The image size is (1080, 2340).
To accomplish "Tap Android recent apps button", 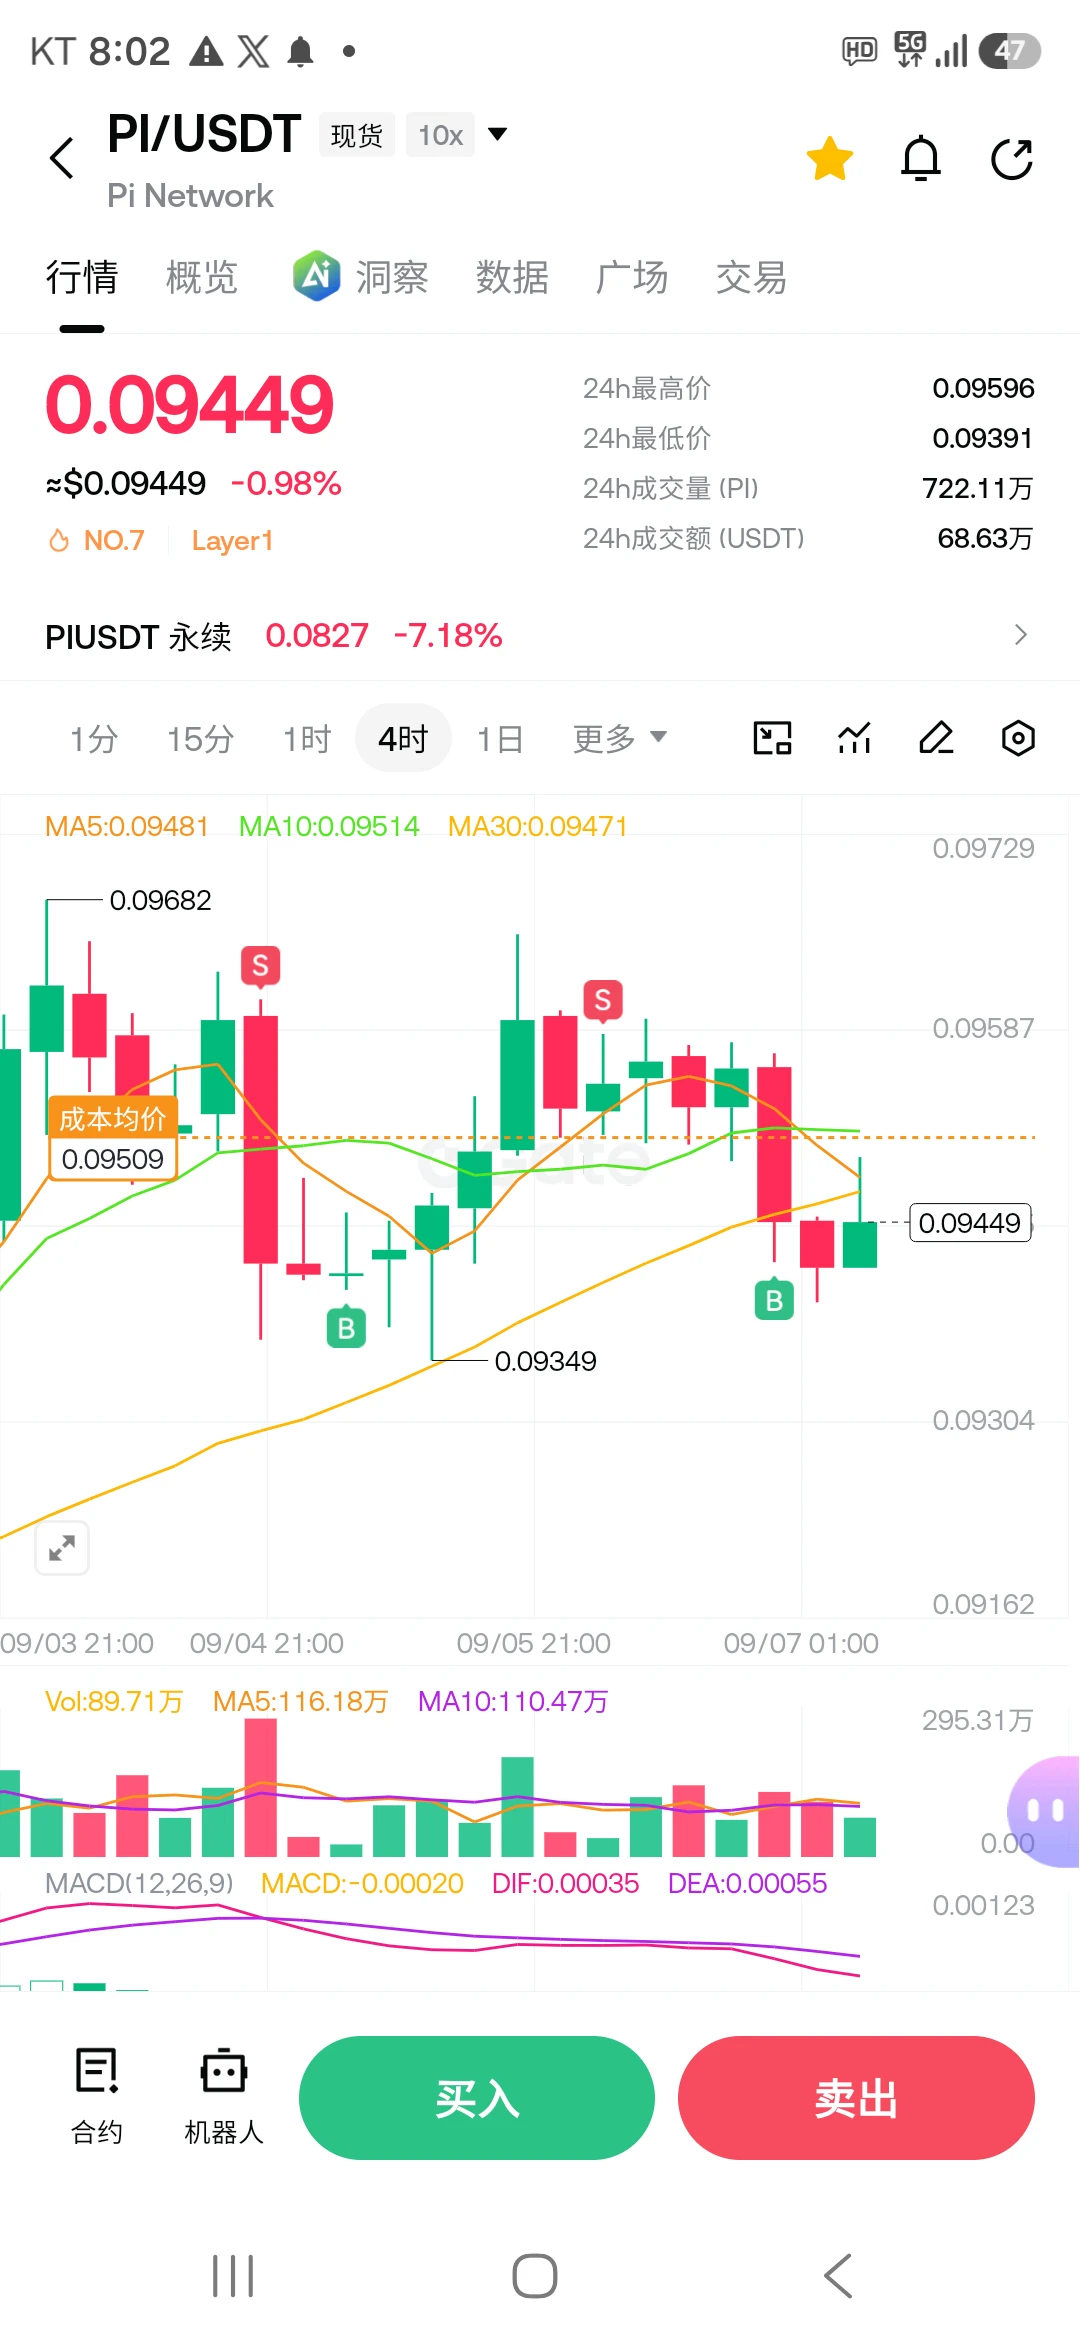I will pos(233,2276).
